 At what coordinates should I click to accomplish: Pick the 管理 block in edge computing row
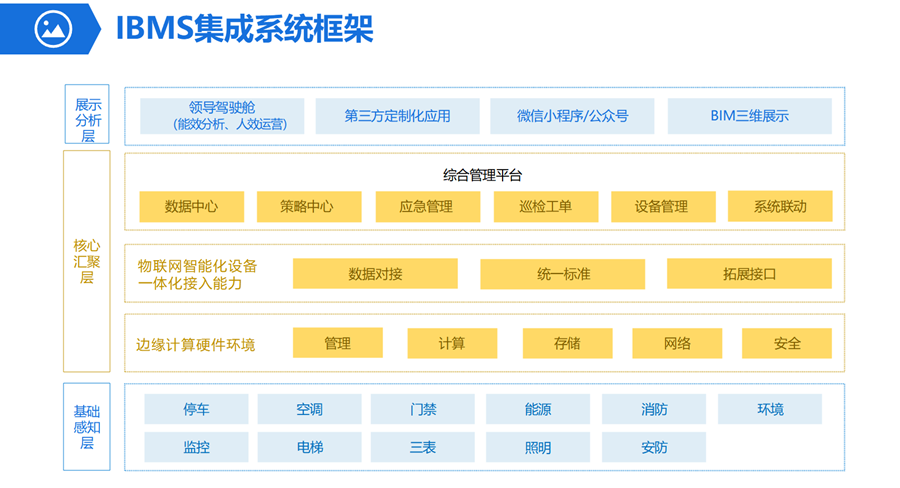coord(338,343)
